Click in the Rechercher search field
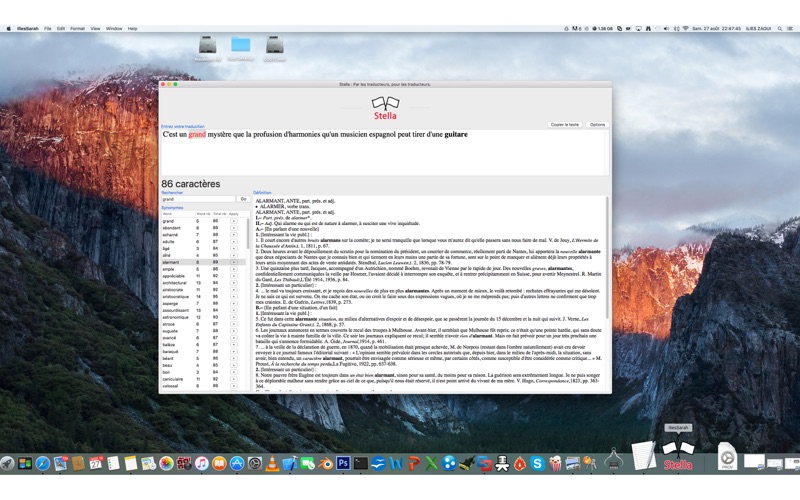800x500 pixels. [x=198, y=199]
